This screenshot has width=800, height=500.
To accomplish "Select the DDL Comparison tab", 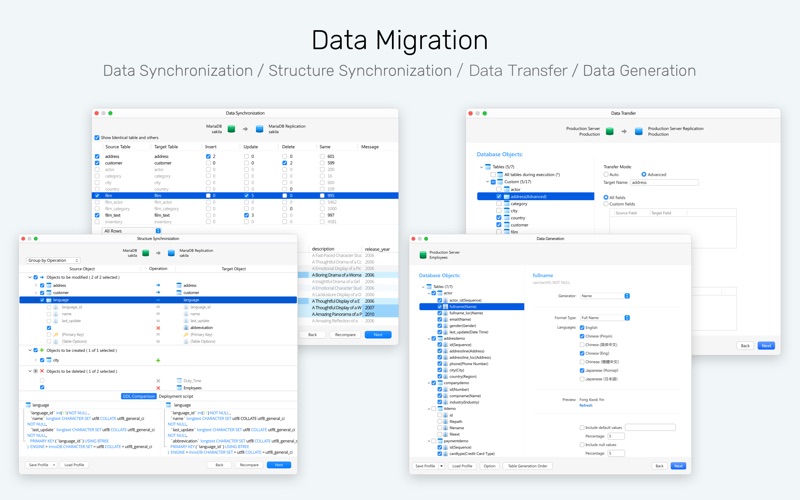I will (x=139, y=396).
